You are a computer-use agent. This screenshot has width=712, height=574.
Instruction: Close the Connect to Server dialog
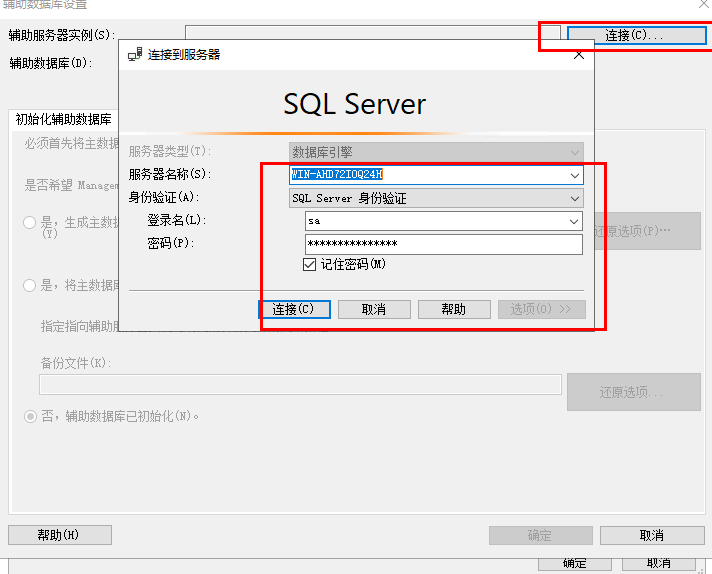pos(578,55)
